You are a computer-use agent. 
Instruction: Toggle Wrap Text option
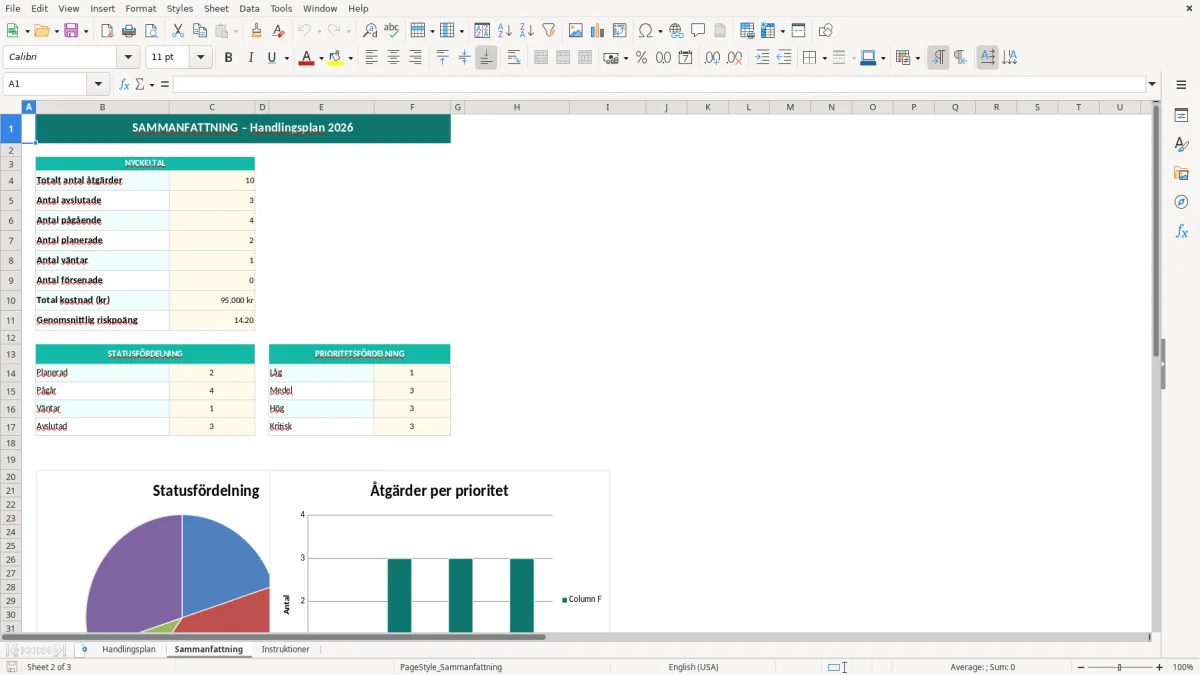(514, 58)
